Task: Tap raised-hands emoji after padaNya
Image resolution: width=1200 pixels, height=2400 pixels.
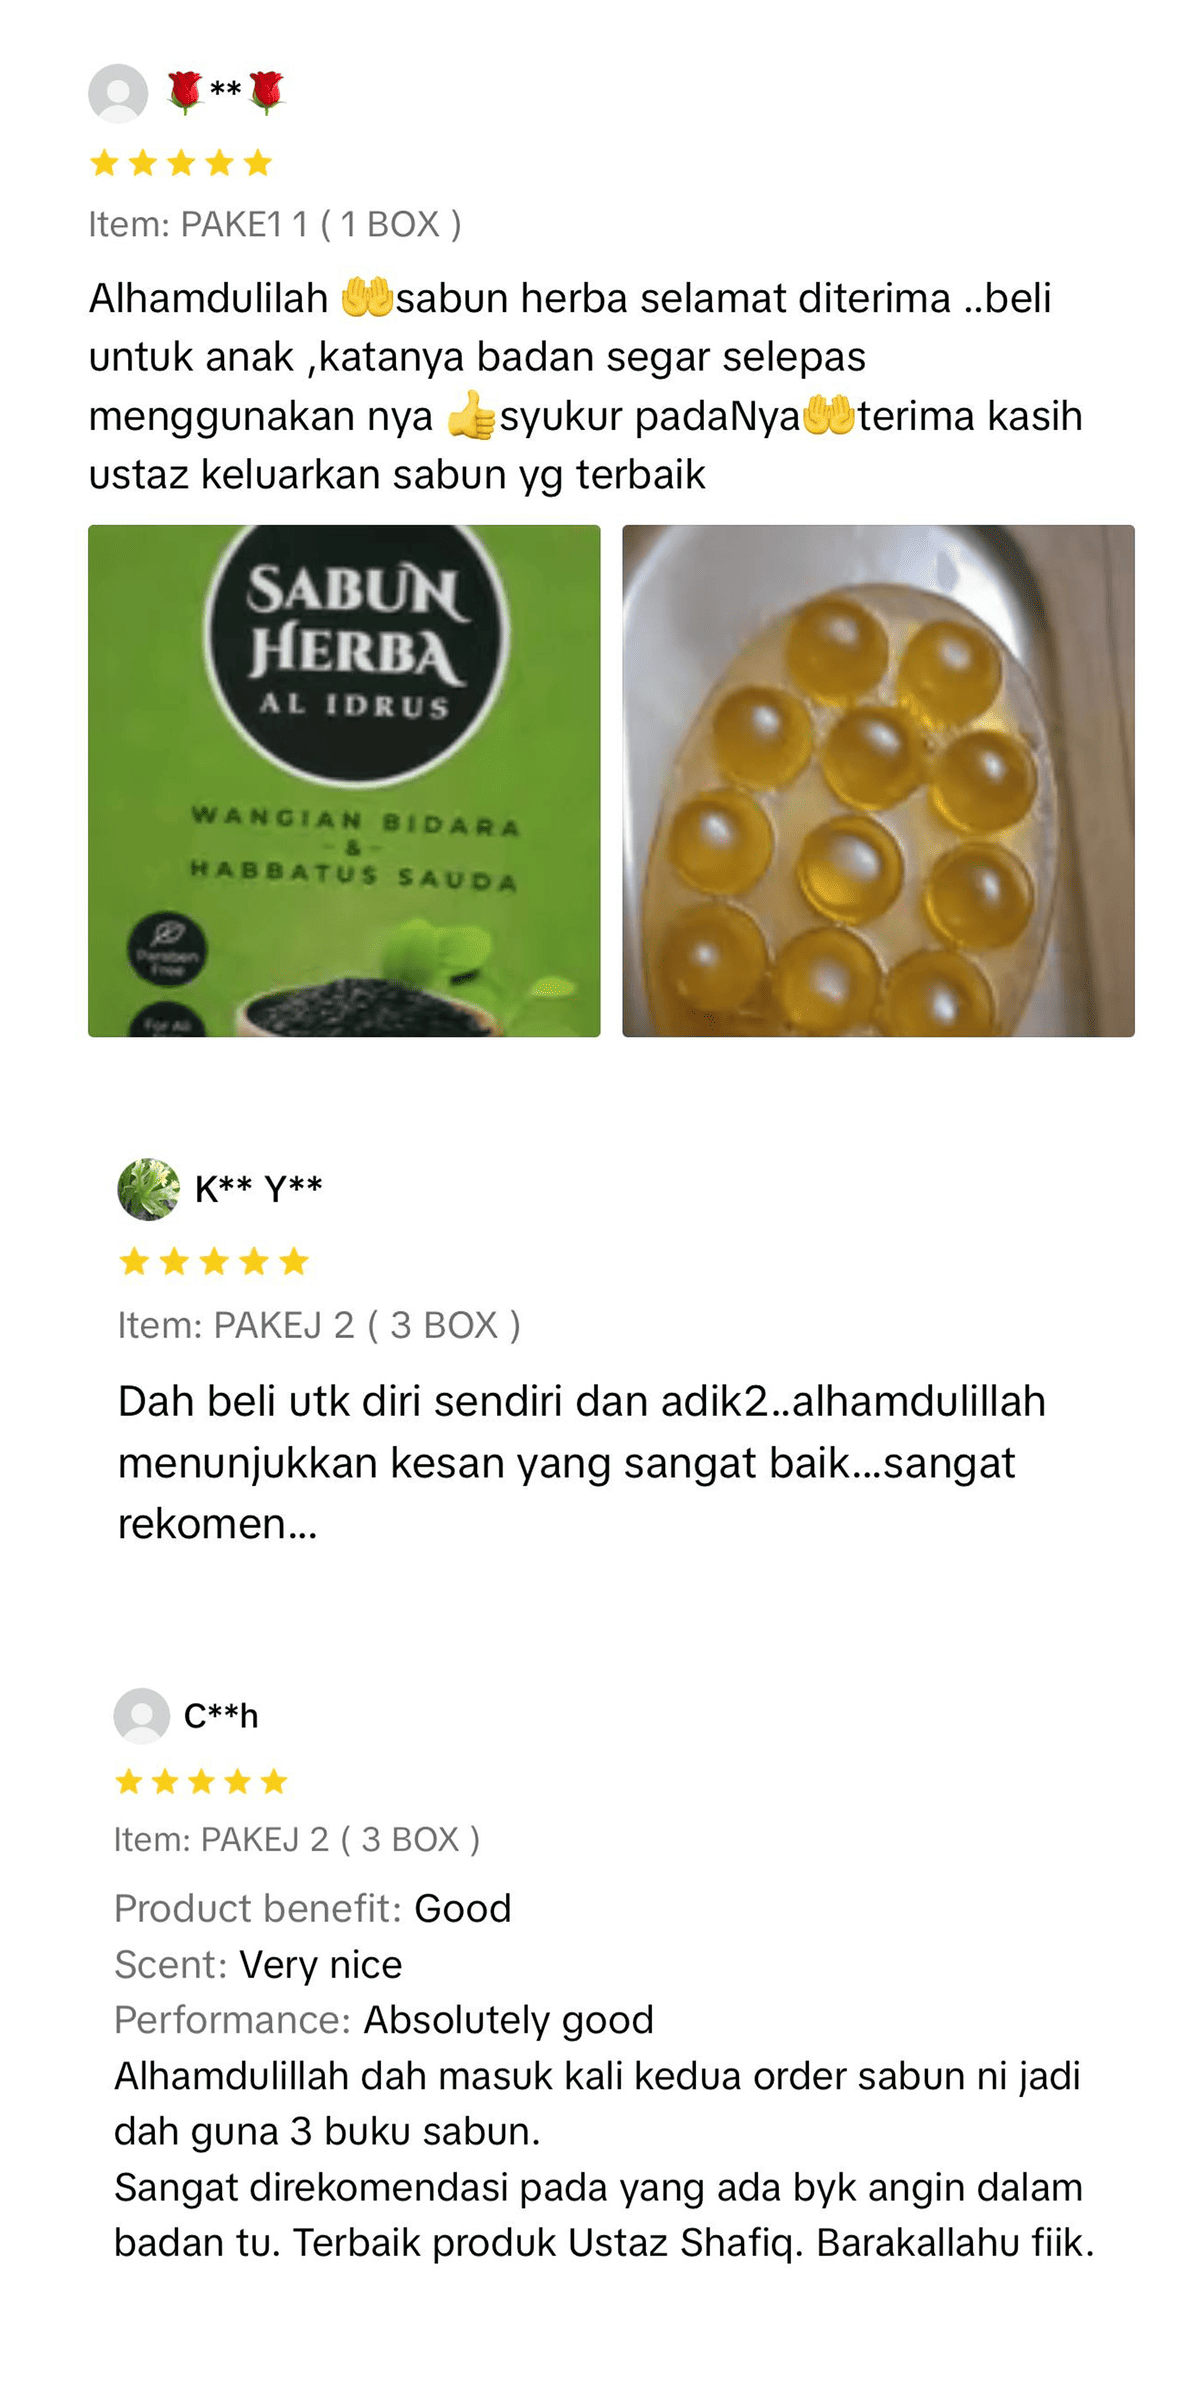Action: click(x=829, y=414)
